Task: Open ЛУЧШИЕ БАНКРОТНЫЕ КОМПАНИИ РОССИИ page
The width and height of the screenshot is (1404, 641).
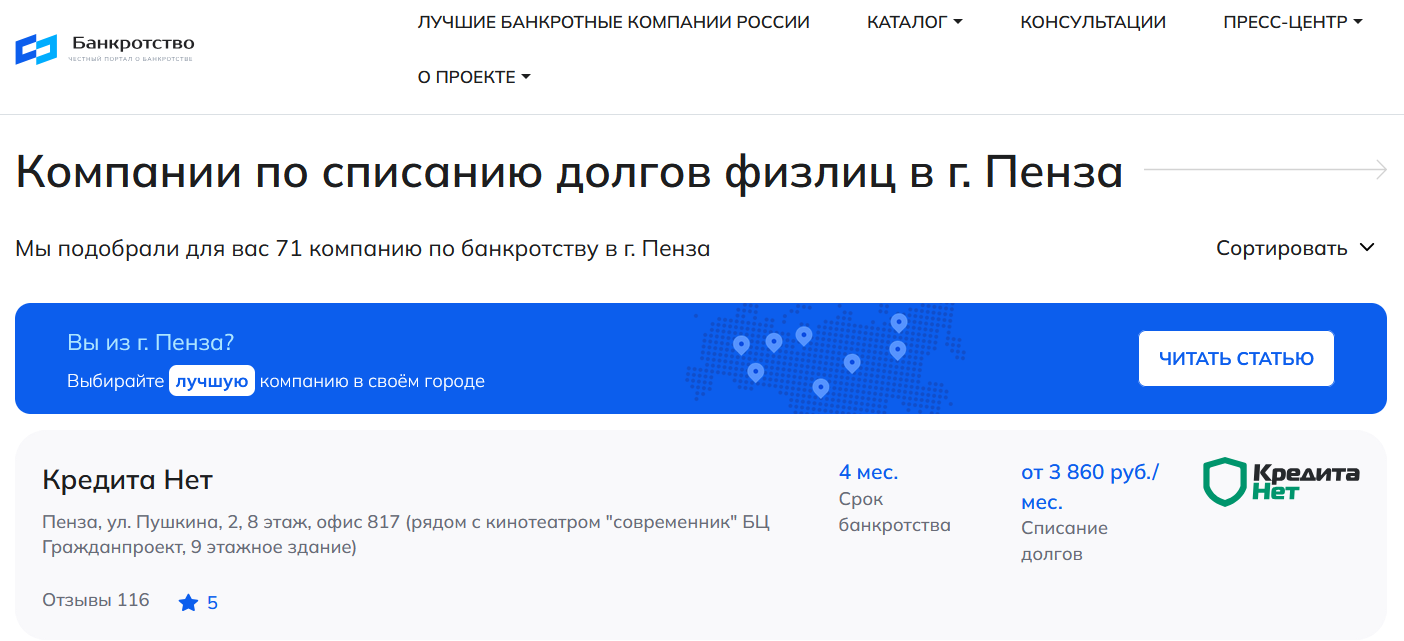Action: (x=614, y=22)
